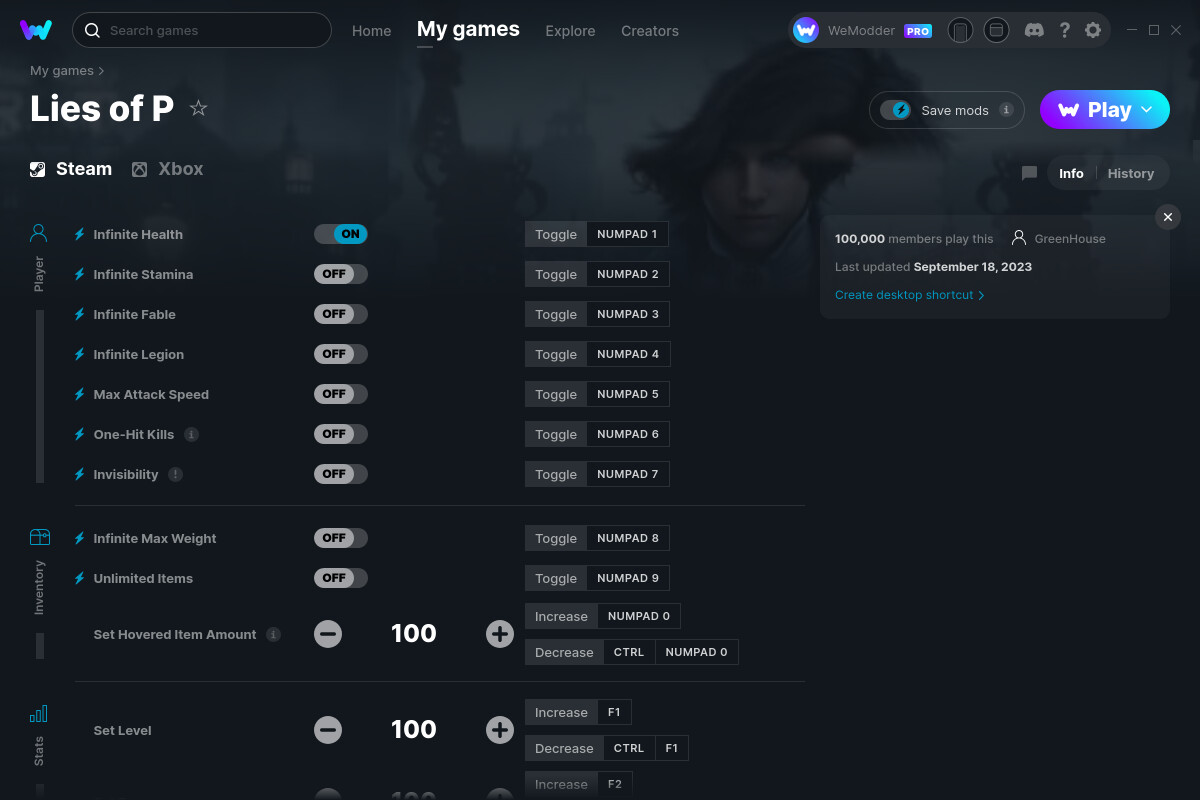Enable Unlimited Items toggle
This screenshot has height=800, width=1200.
[341, 578]
